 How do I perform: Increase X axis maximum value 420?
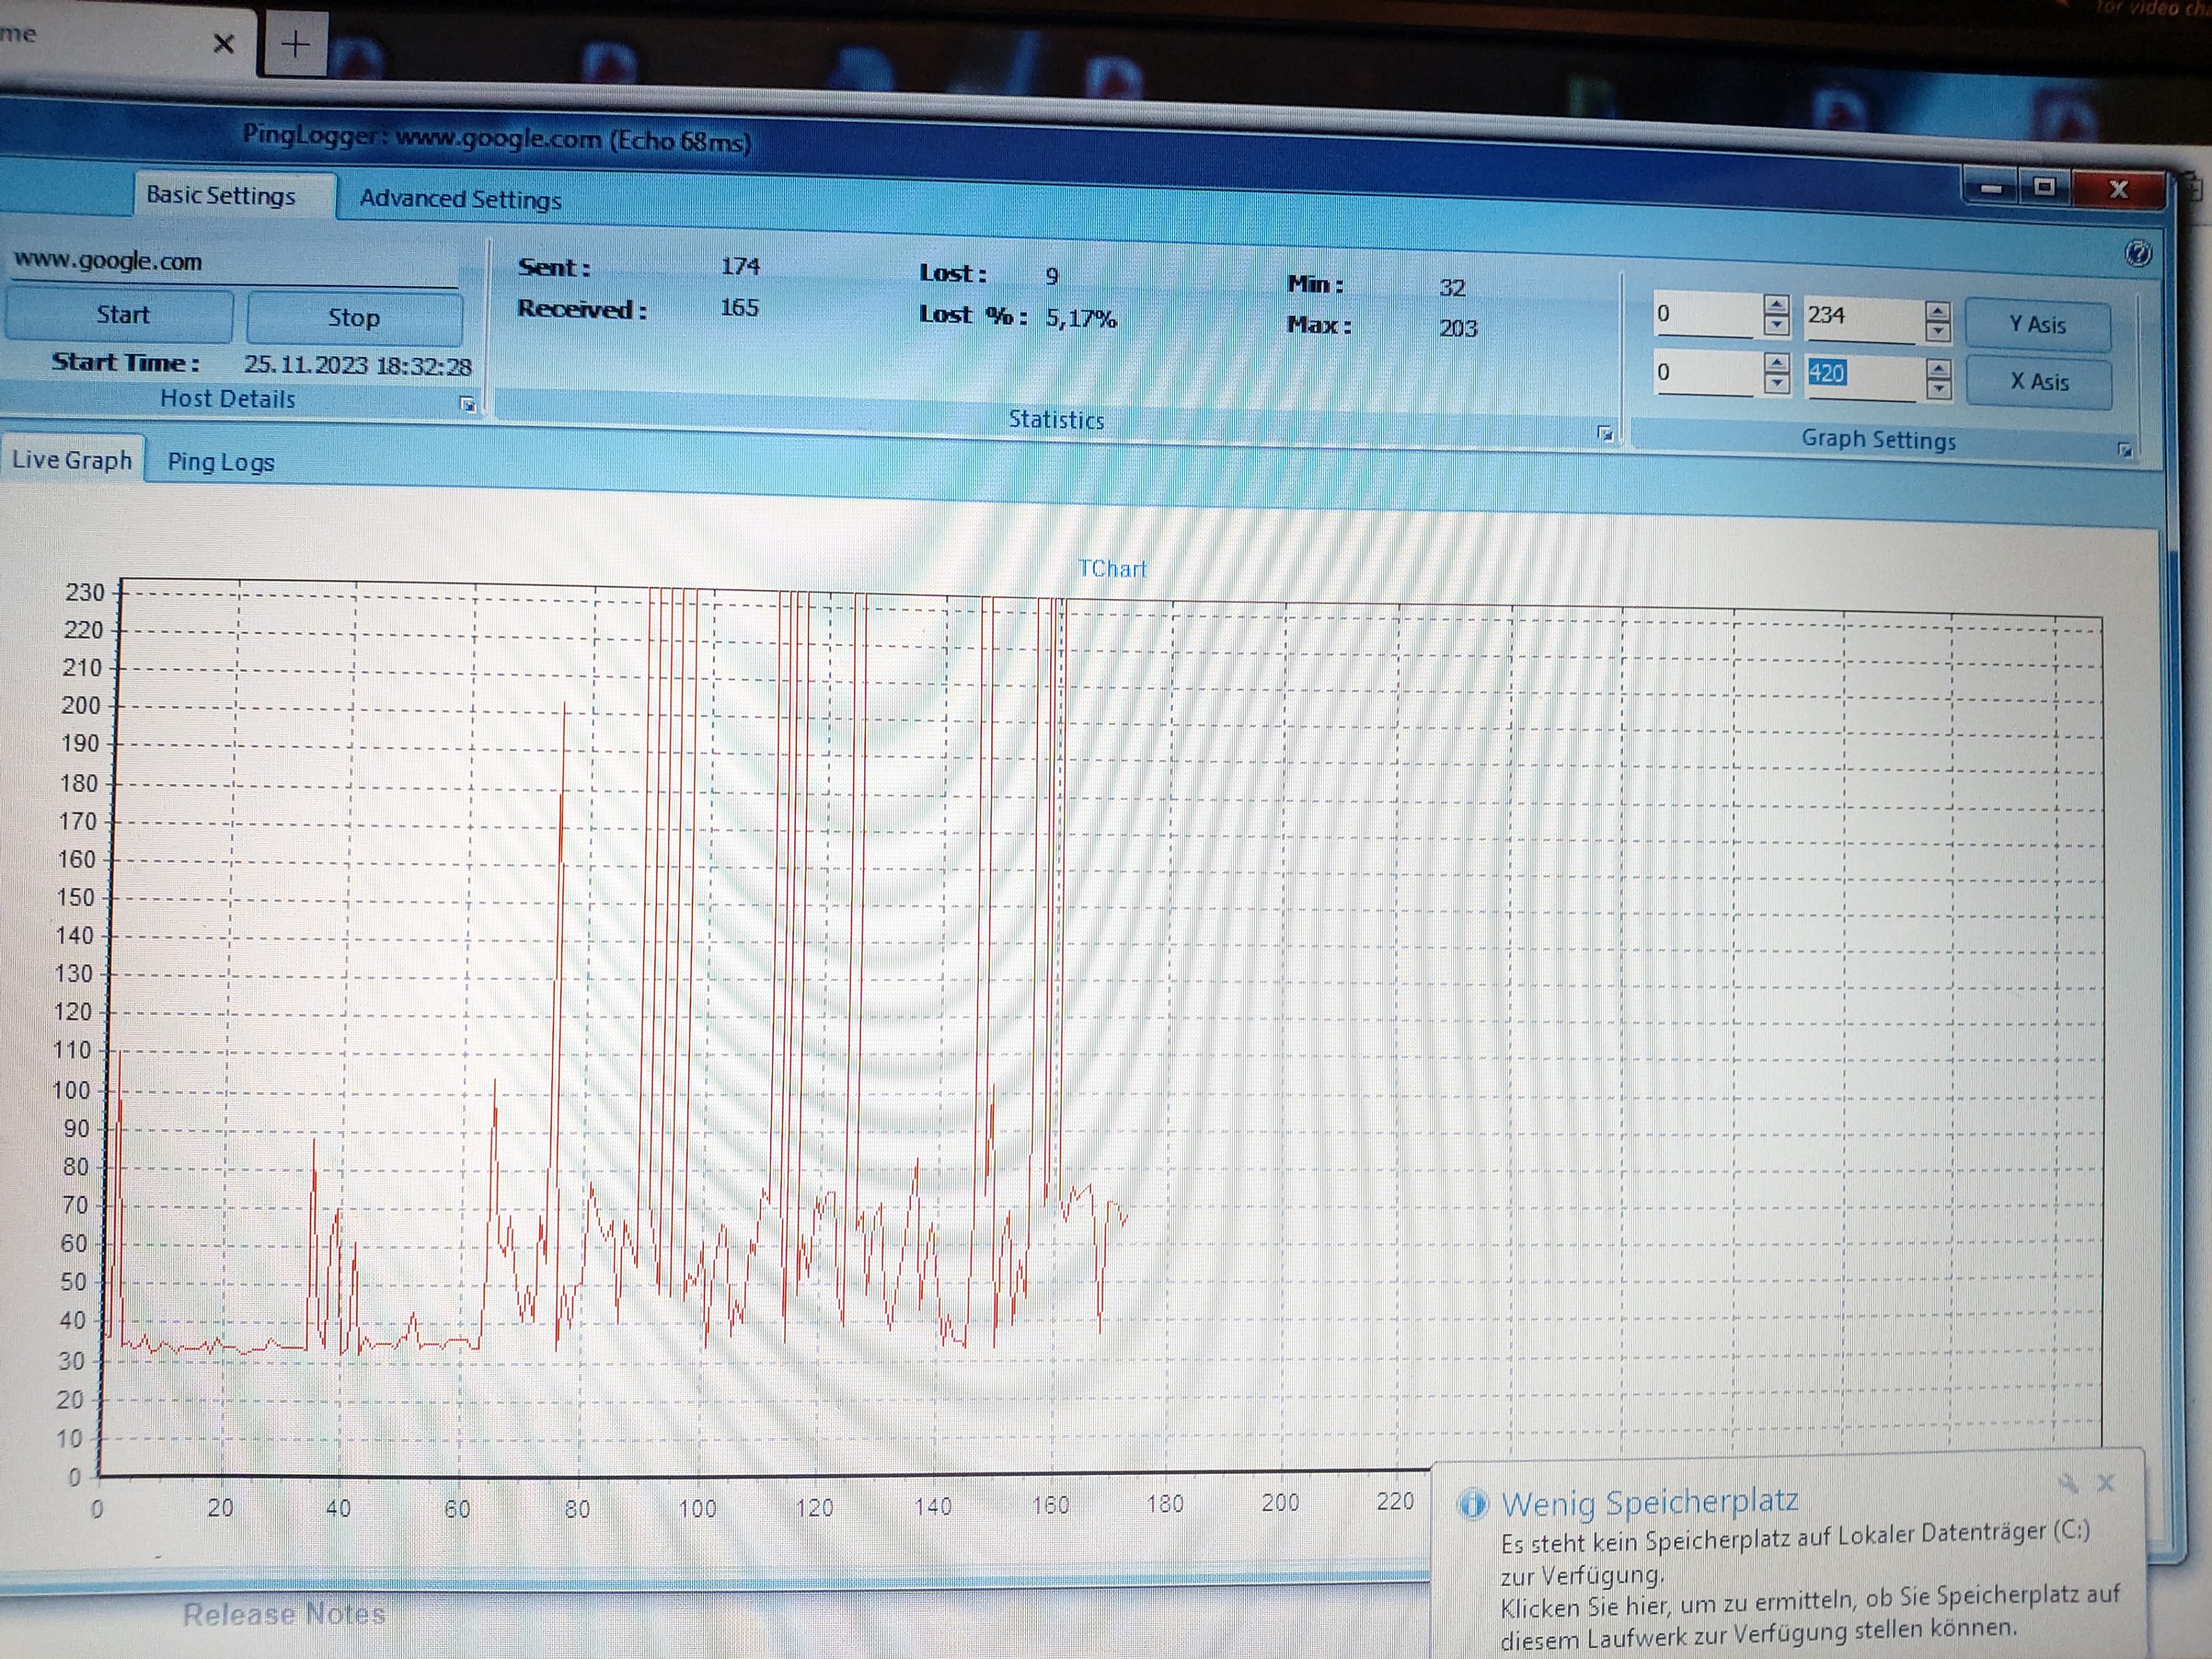[x=1938, y=369]
